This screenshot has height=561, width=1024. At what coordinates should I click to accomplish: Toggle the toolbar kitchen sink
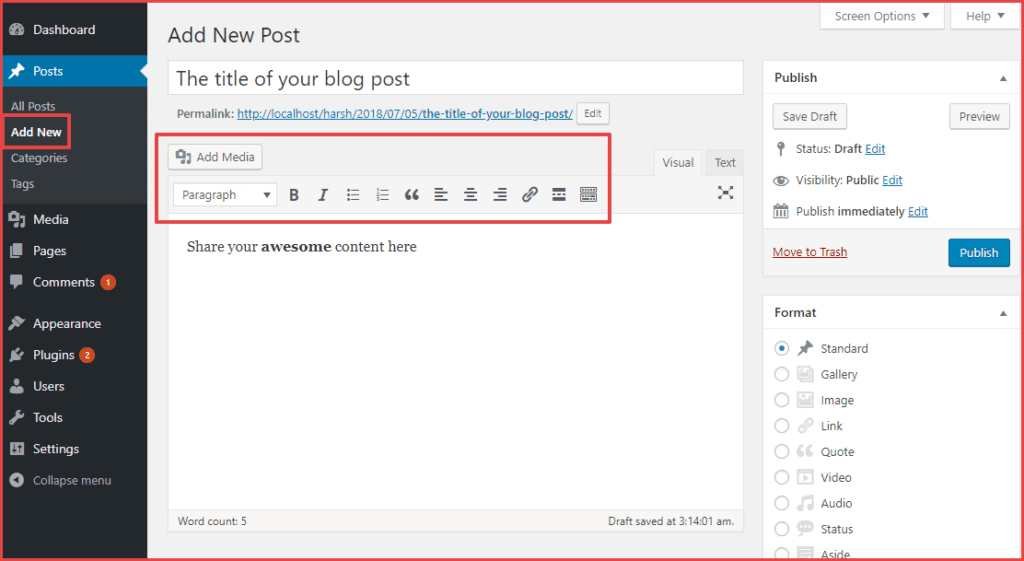coord(588,195)
